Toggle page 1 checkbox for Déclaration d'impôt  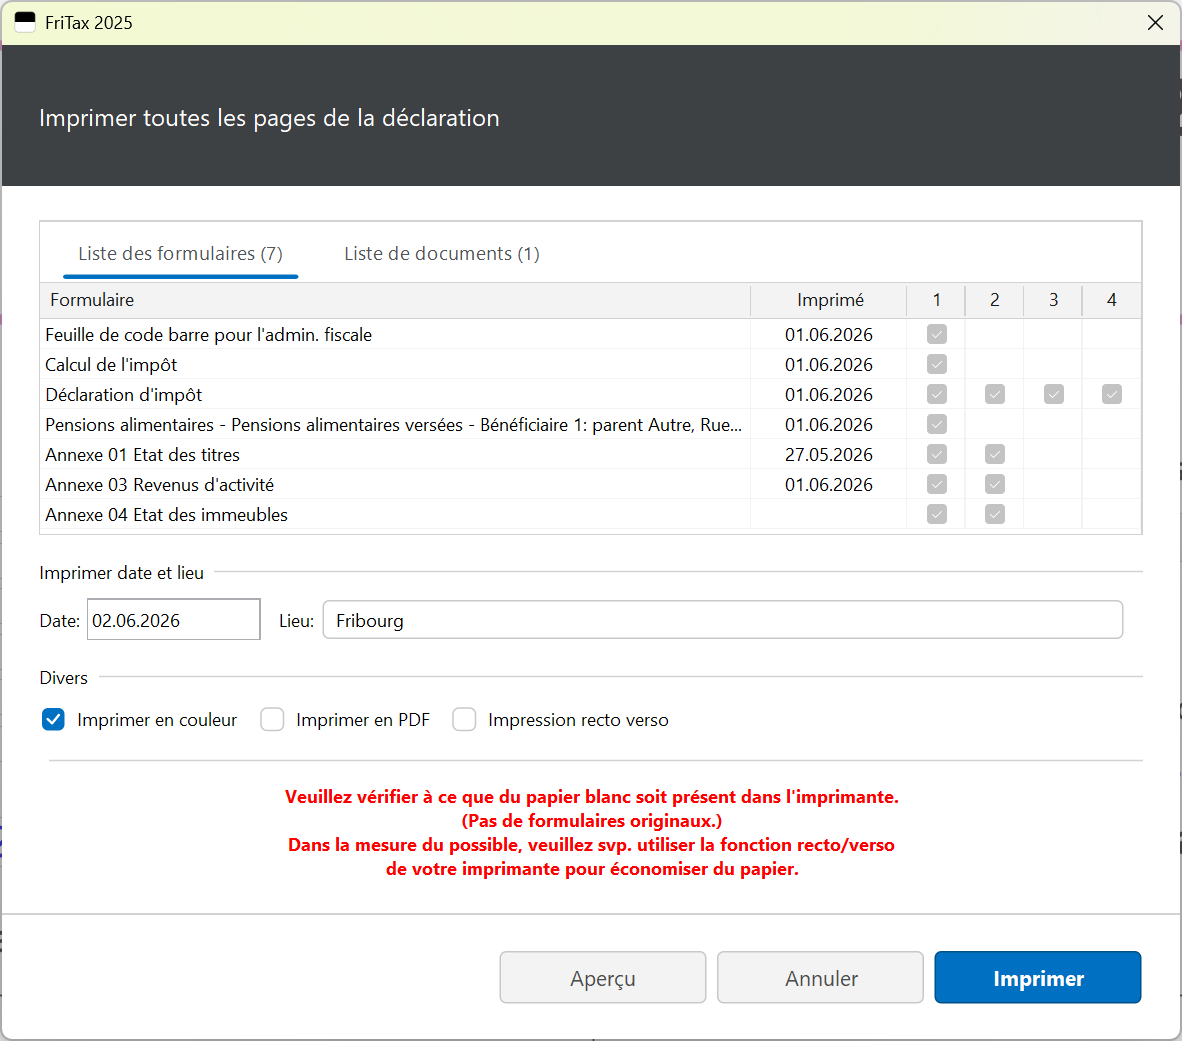pyautogui.click(x=937, y=394)
